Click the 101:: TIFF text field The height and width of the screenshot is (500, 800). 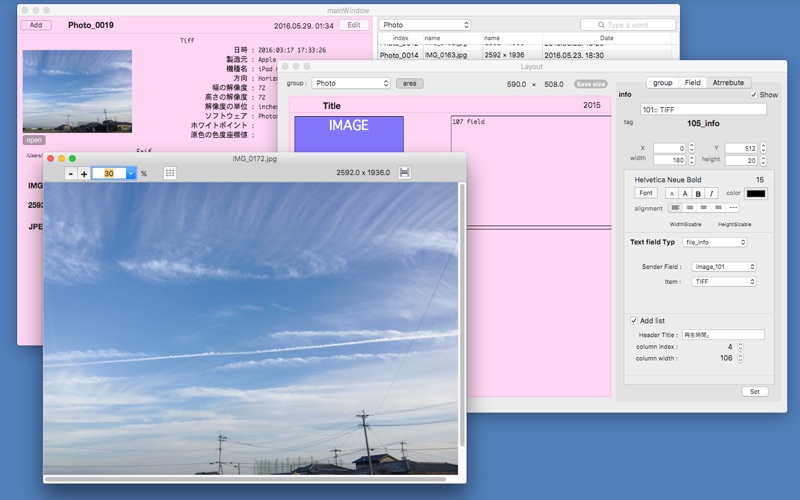click(704, 109)
